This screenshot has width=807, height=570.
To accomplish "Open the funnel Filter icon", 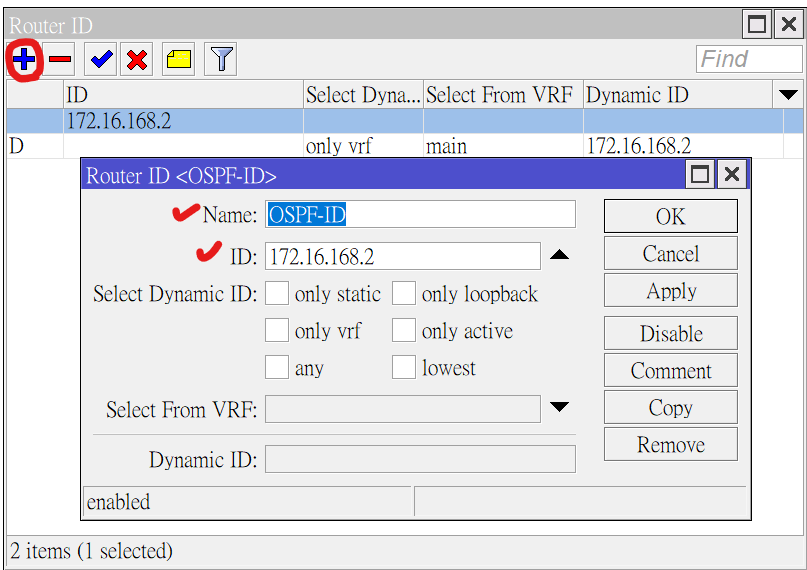I will click(x=221, y=60).
